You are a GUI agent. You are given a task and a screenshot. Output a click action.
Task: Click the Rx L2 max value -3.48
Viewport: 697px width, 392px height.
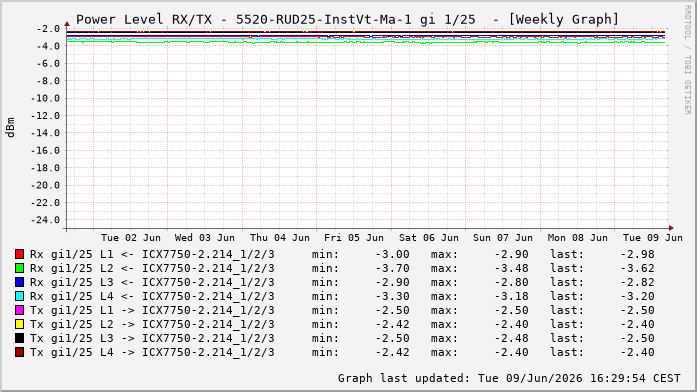tap(512, 268)
